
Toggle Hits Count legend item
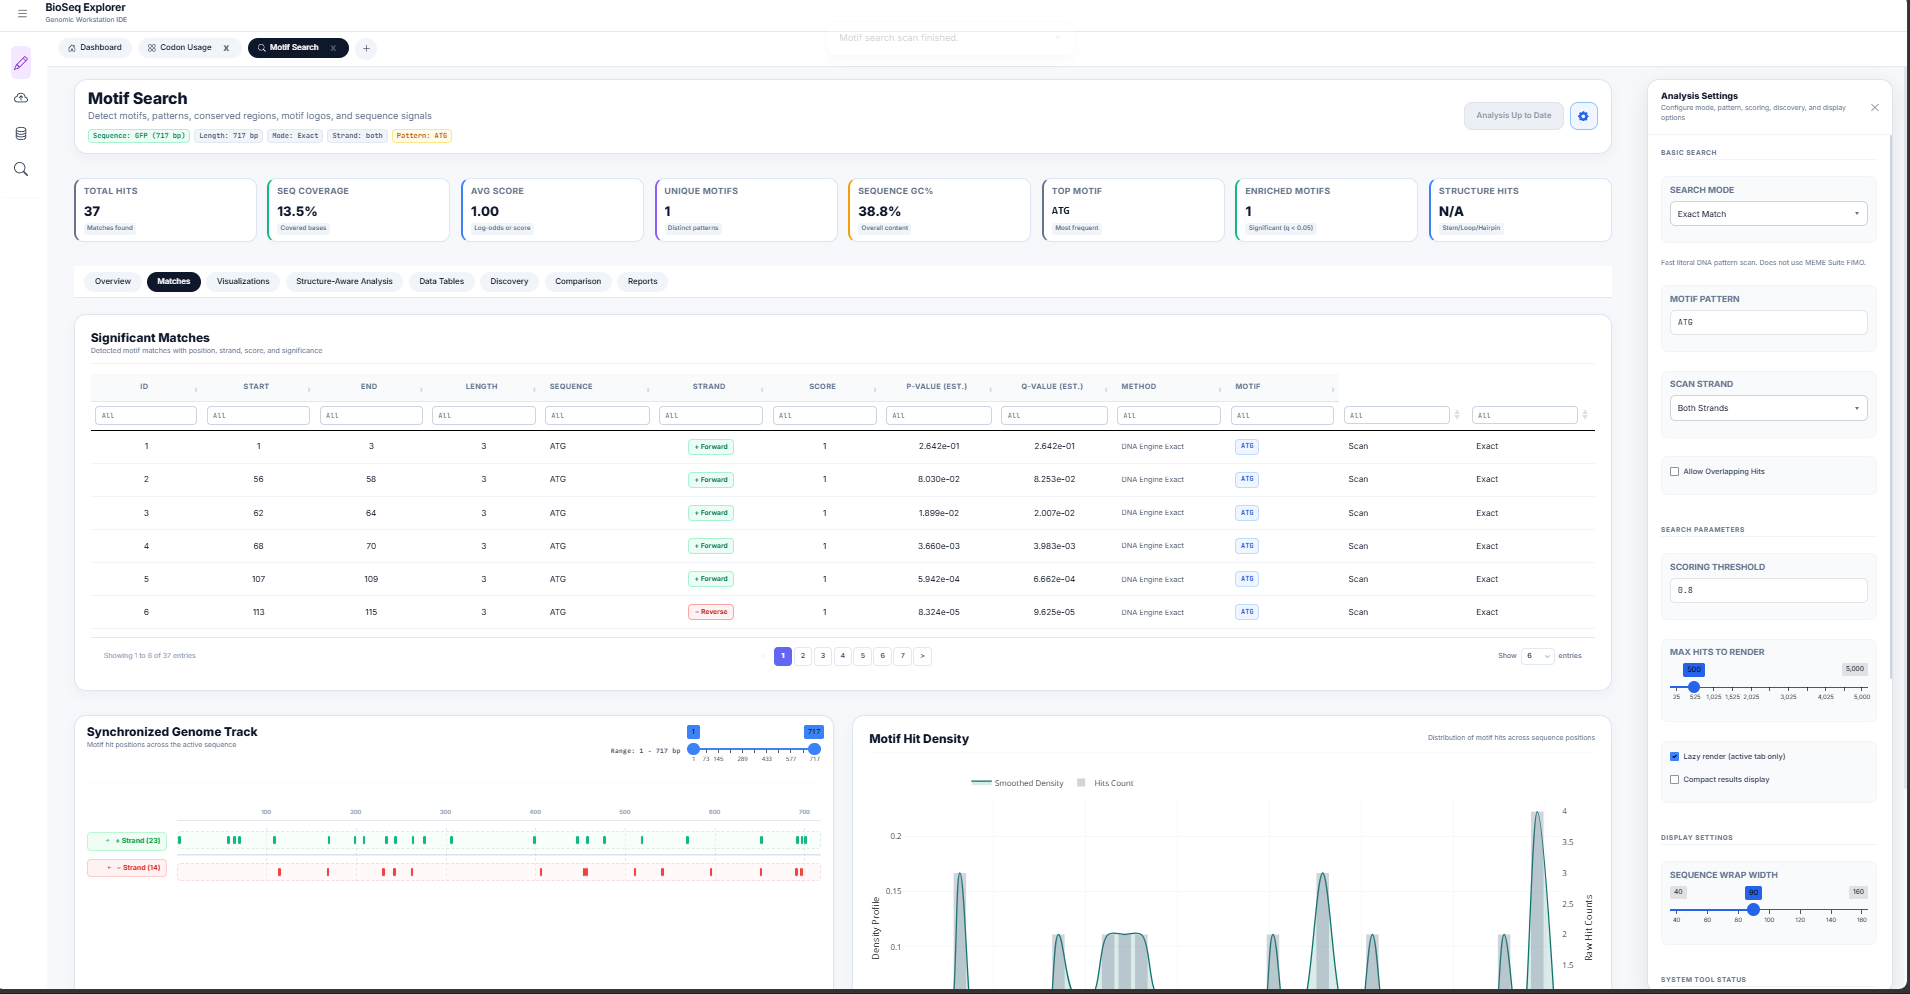(x=1105, y=783)
